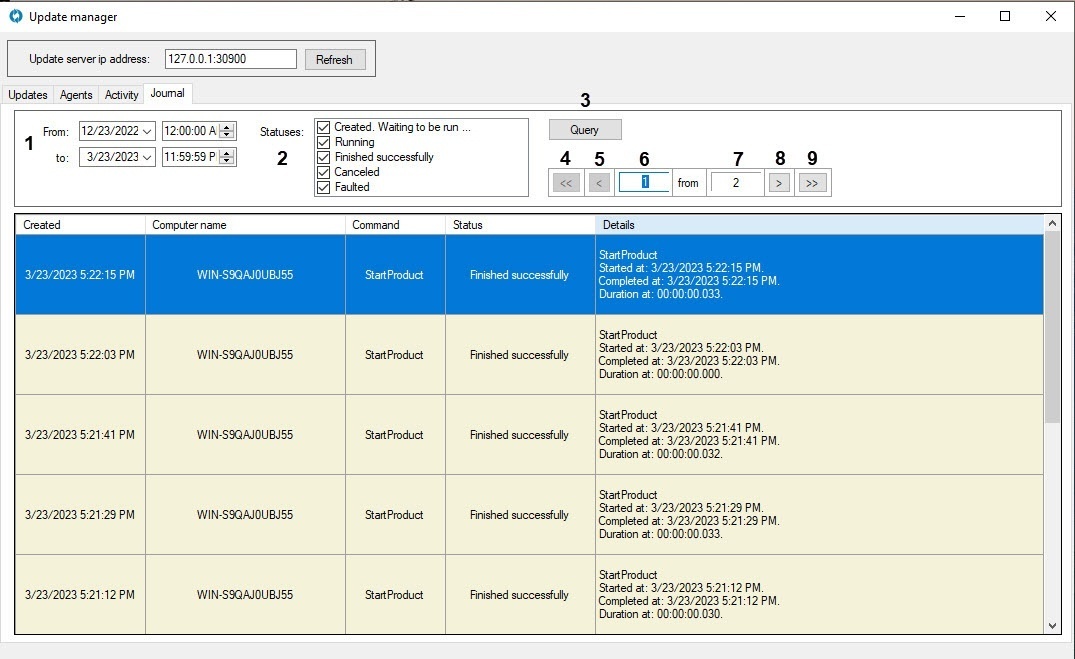The height and width of the screenshot is (659, 1075).
Task: Expand the to date picker dropdown
Action: (x=148, y=157)
